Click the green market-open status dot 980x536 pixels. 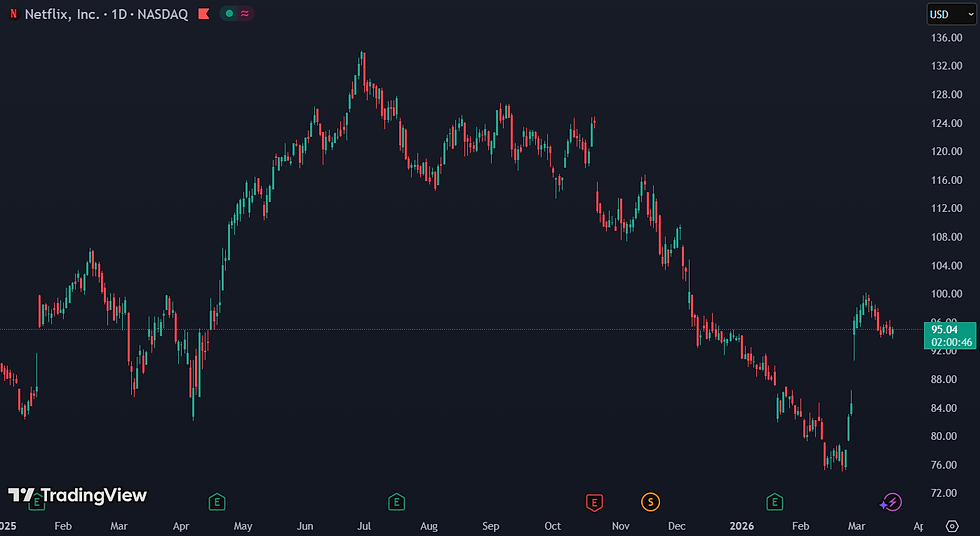[229, 14]
